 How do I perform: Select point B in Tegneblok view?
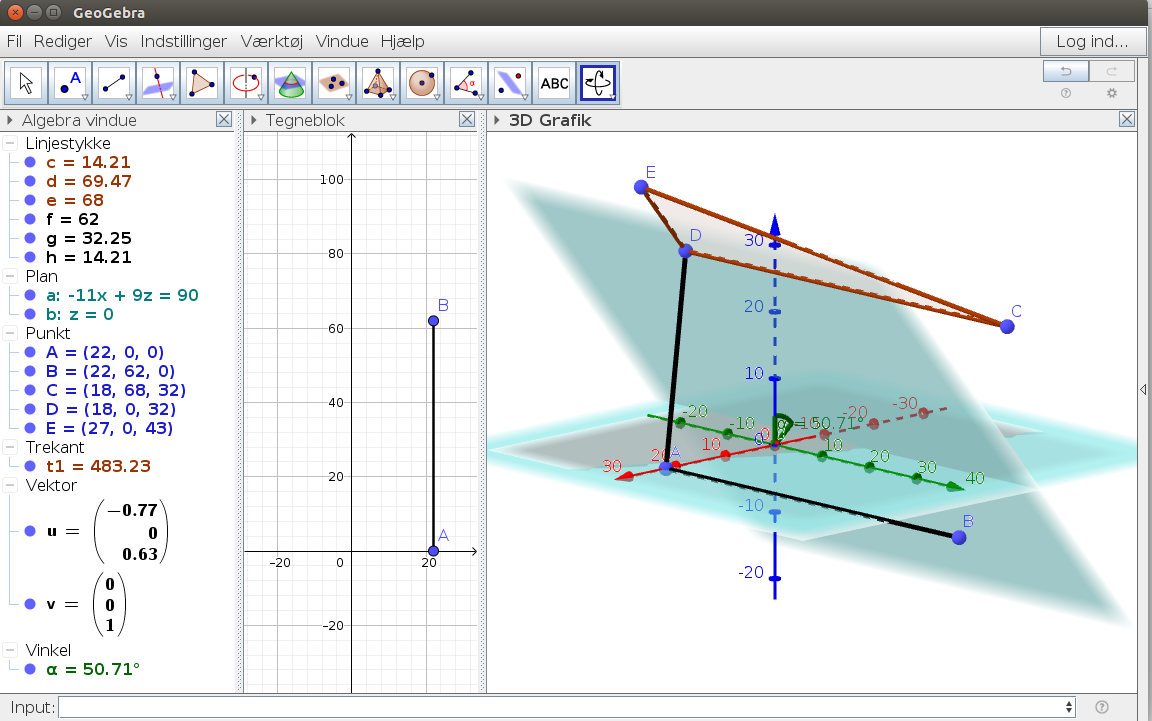point(433,321)
